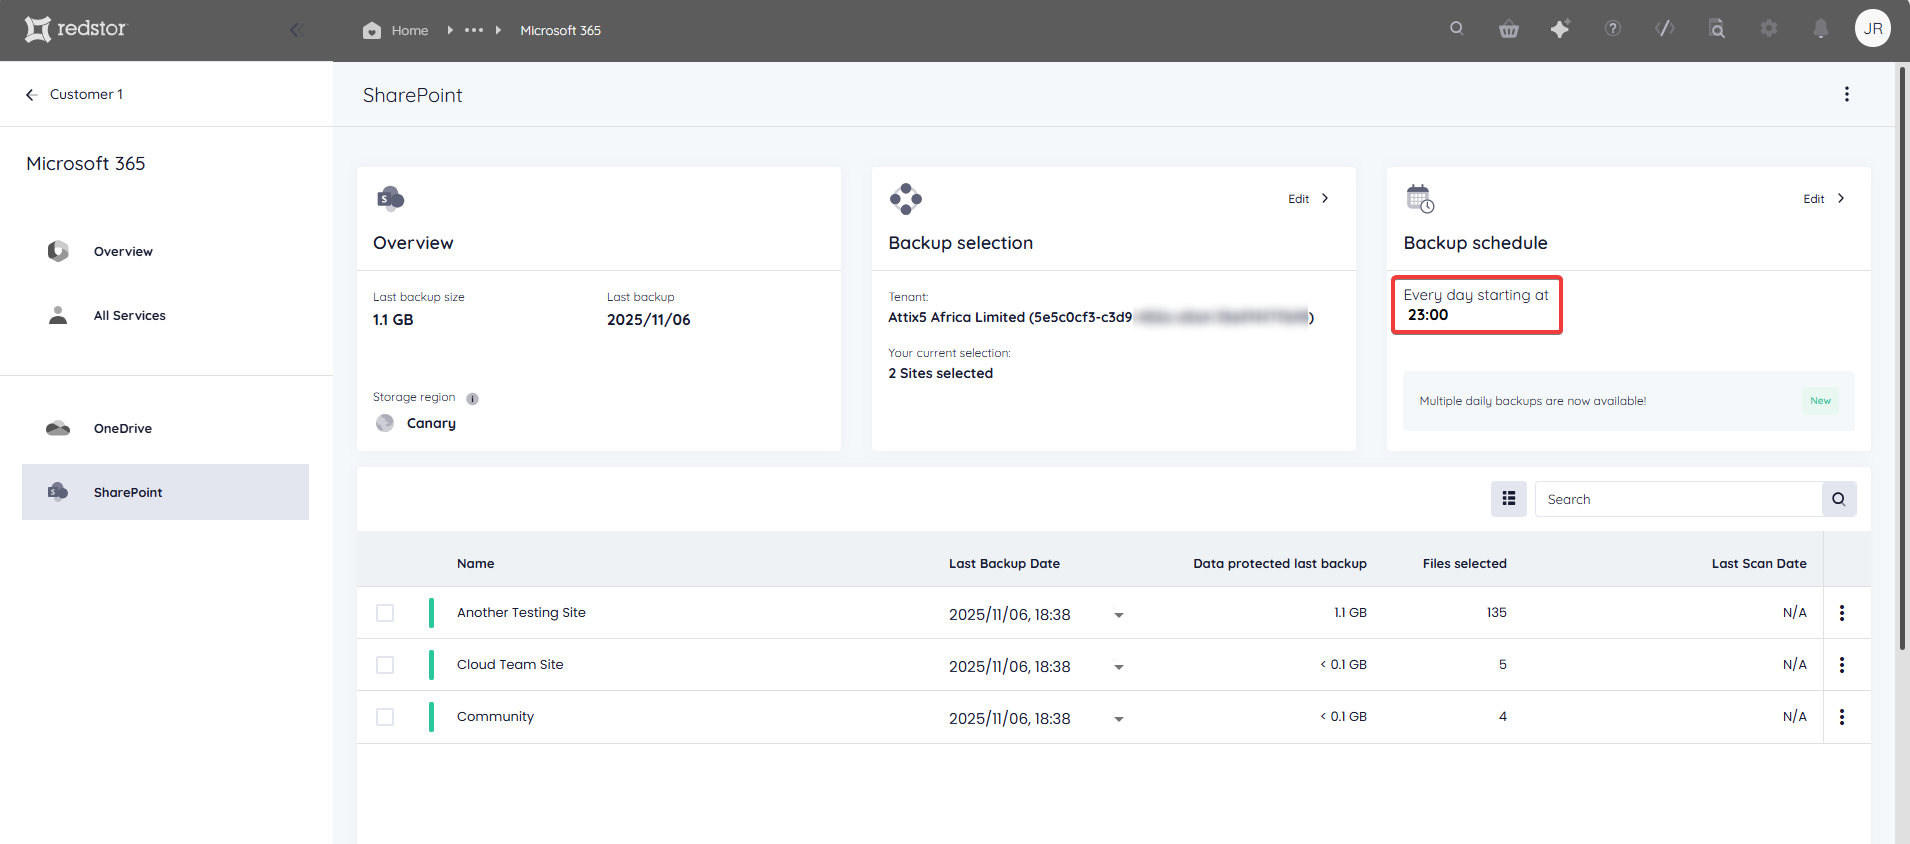
Task: Click the Another Testing Site name
Action: point(521,612)
